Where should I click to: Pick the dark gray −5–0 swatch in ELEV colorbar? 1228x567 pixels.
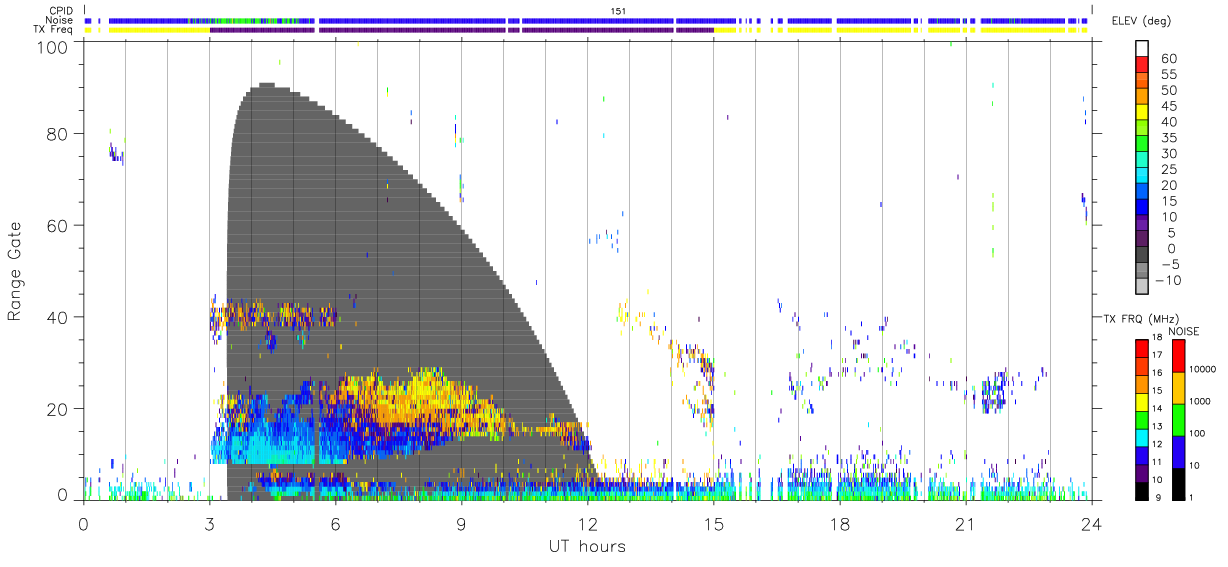pyautogui.click(x=1142, y=256)
